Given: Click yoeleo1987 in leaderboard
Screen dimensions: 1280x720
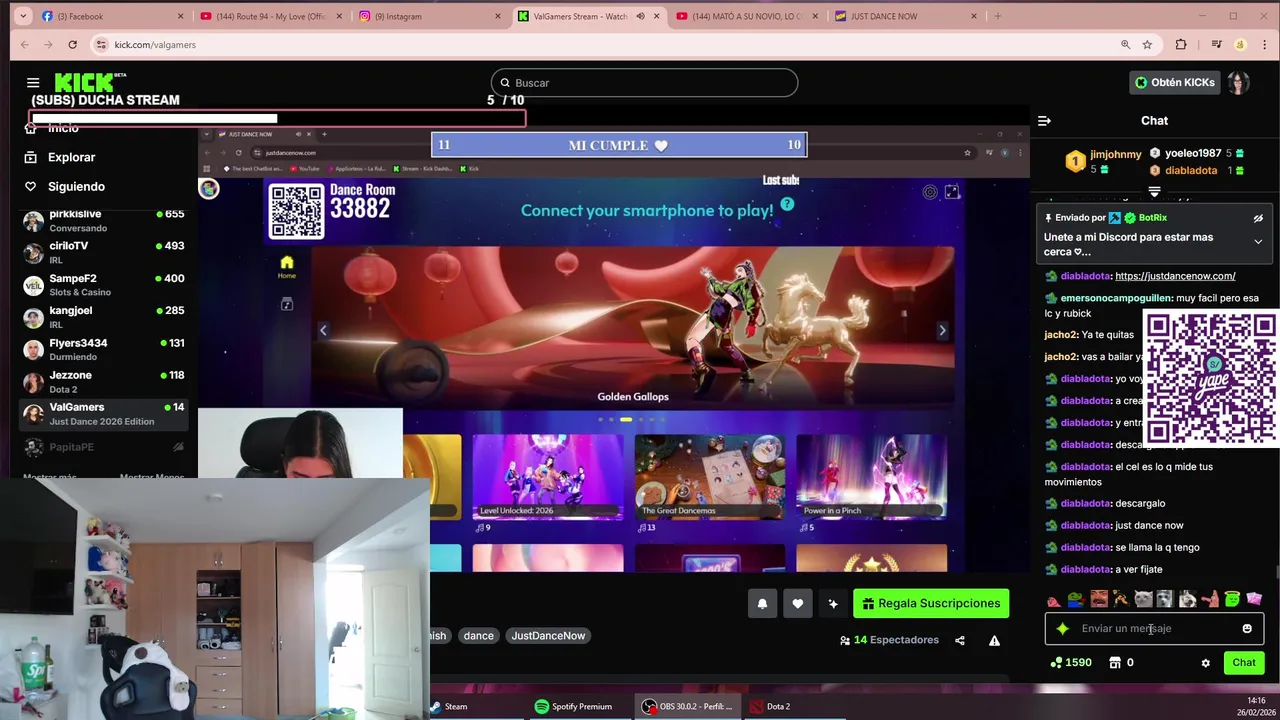Looking at the screenshot, I should tap(1193, 153).
